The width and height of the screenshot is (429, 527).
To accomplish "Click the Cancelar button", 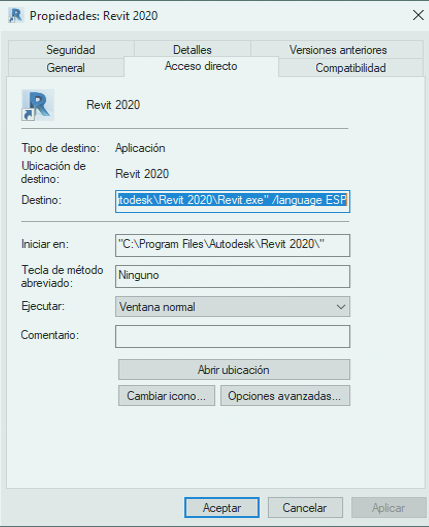I will tap(305, 508).
